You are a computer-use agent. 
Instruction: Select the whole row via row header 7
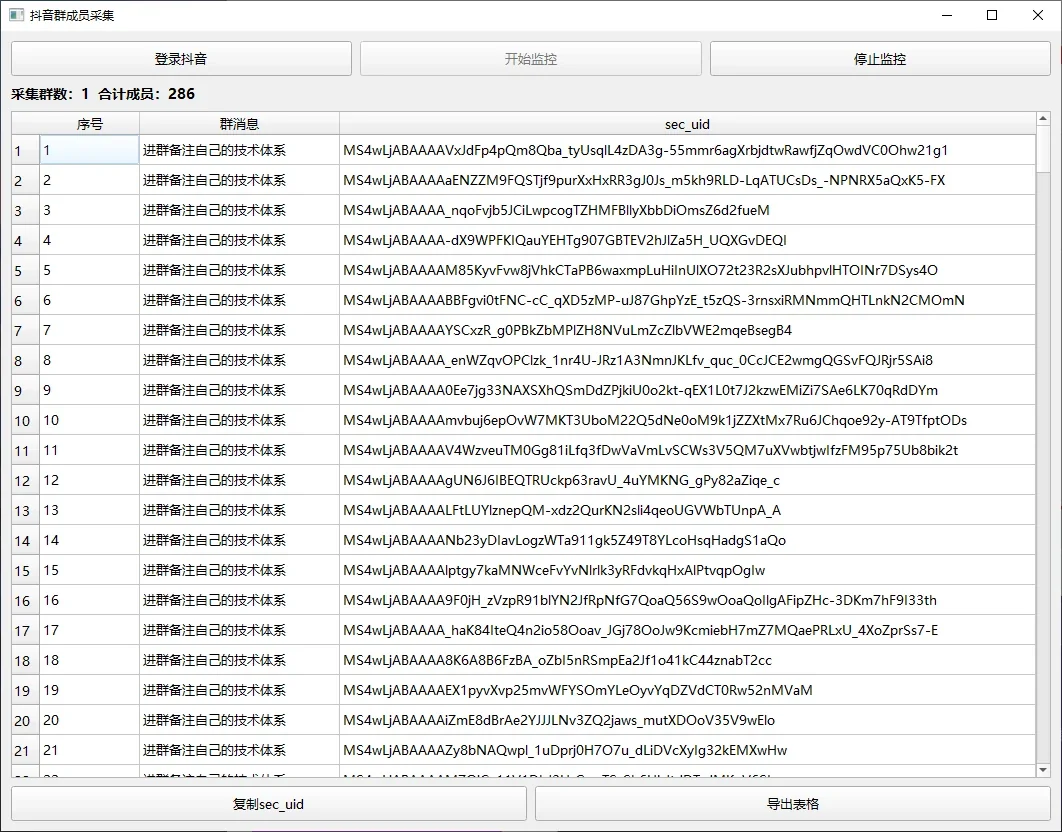point(26,330)
